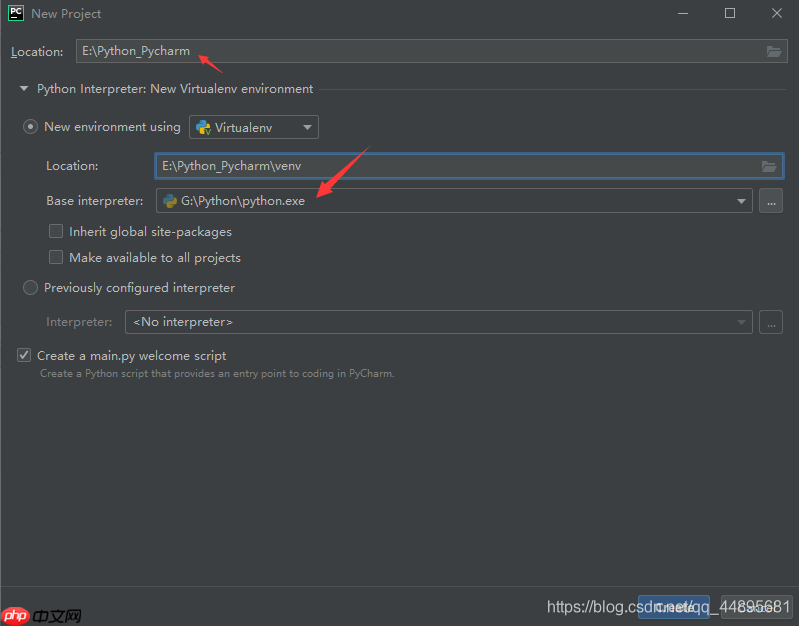Screen dimensions: 799x626
Task: Enable Inherit global site-packages
Action: [x=56, y=231]
